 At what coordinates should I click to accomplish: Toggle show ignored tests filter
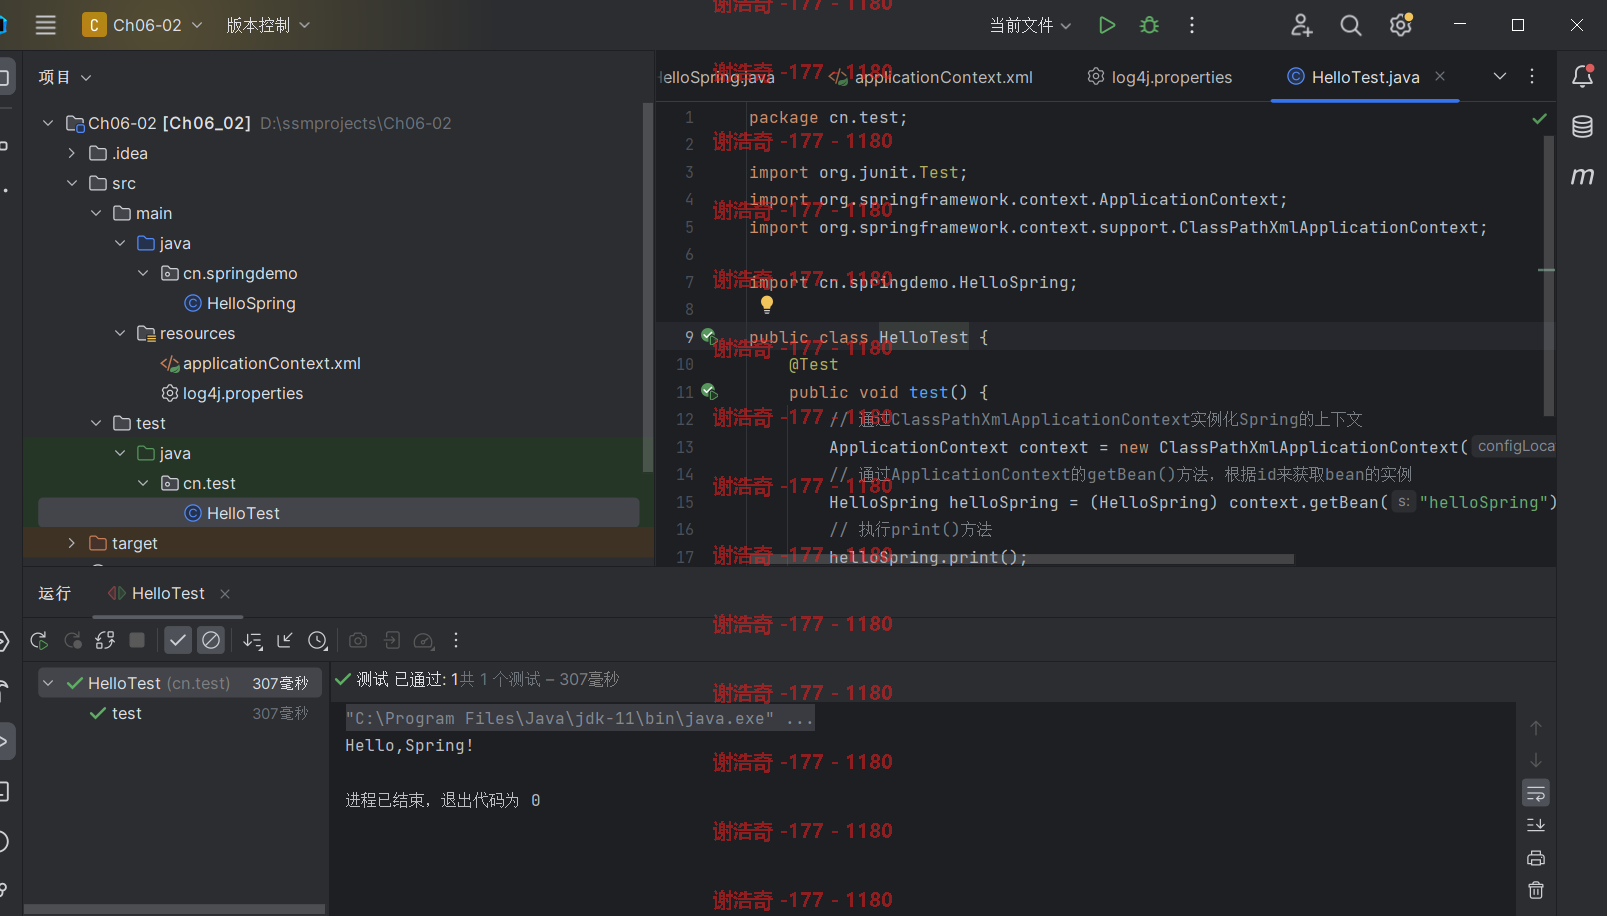tap(211, 640)
